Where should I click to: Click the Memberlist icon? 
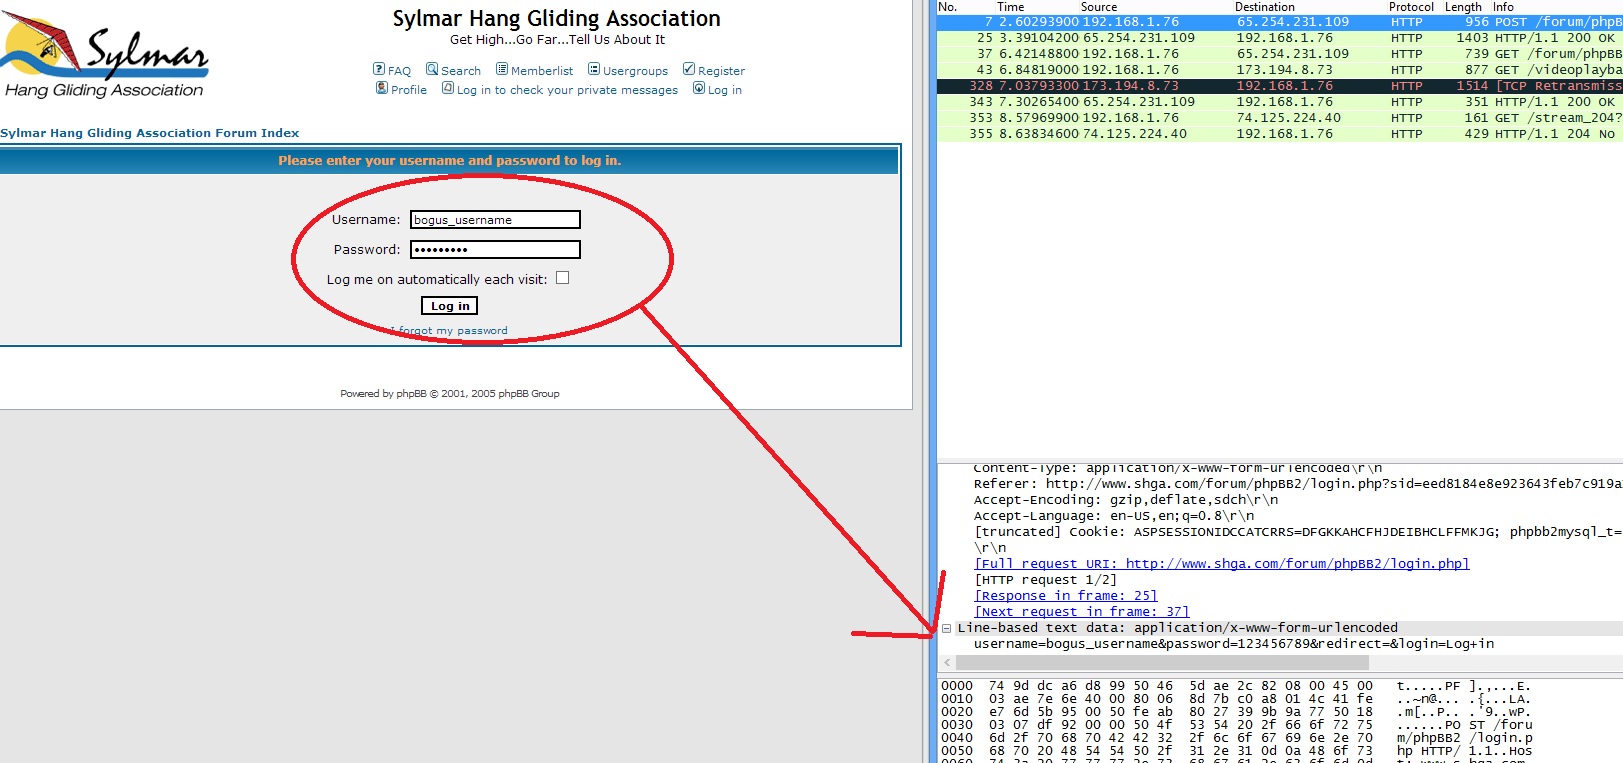pyautogui.click(x=502, y=69)
